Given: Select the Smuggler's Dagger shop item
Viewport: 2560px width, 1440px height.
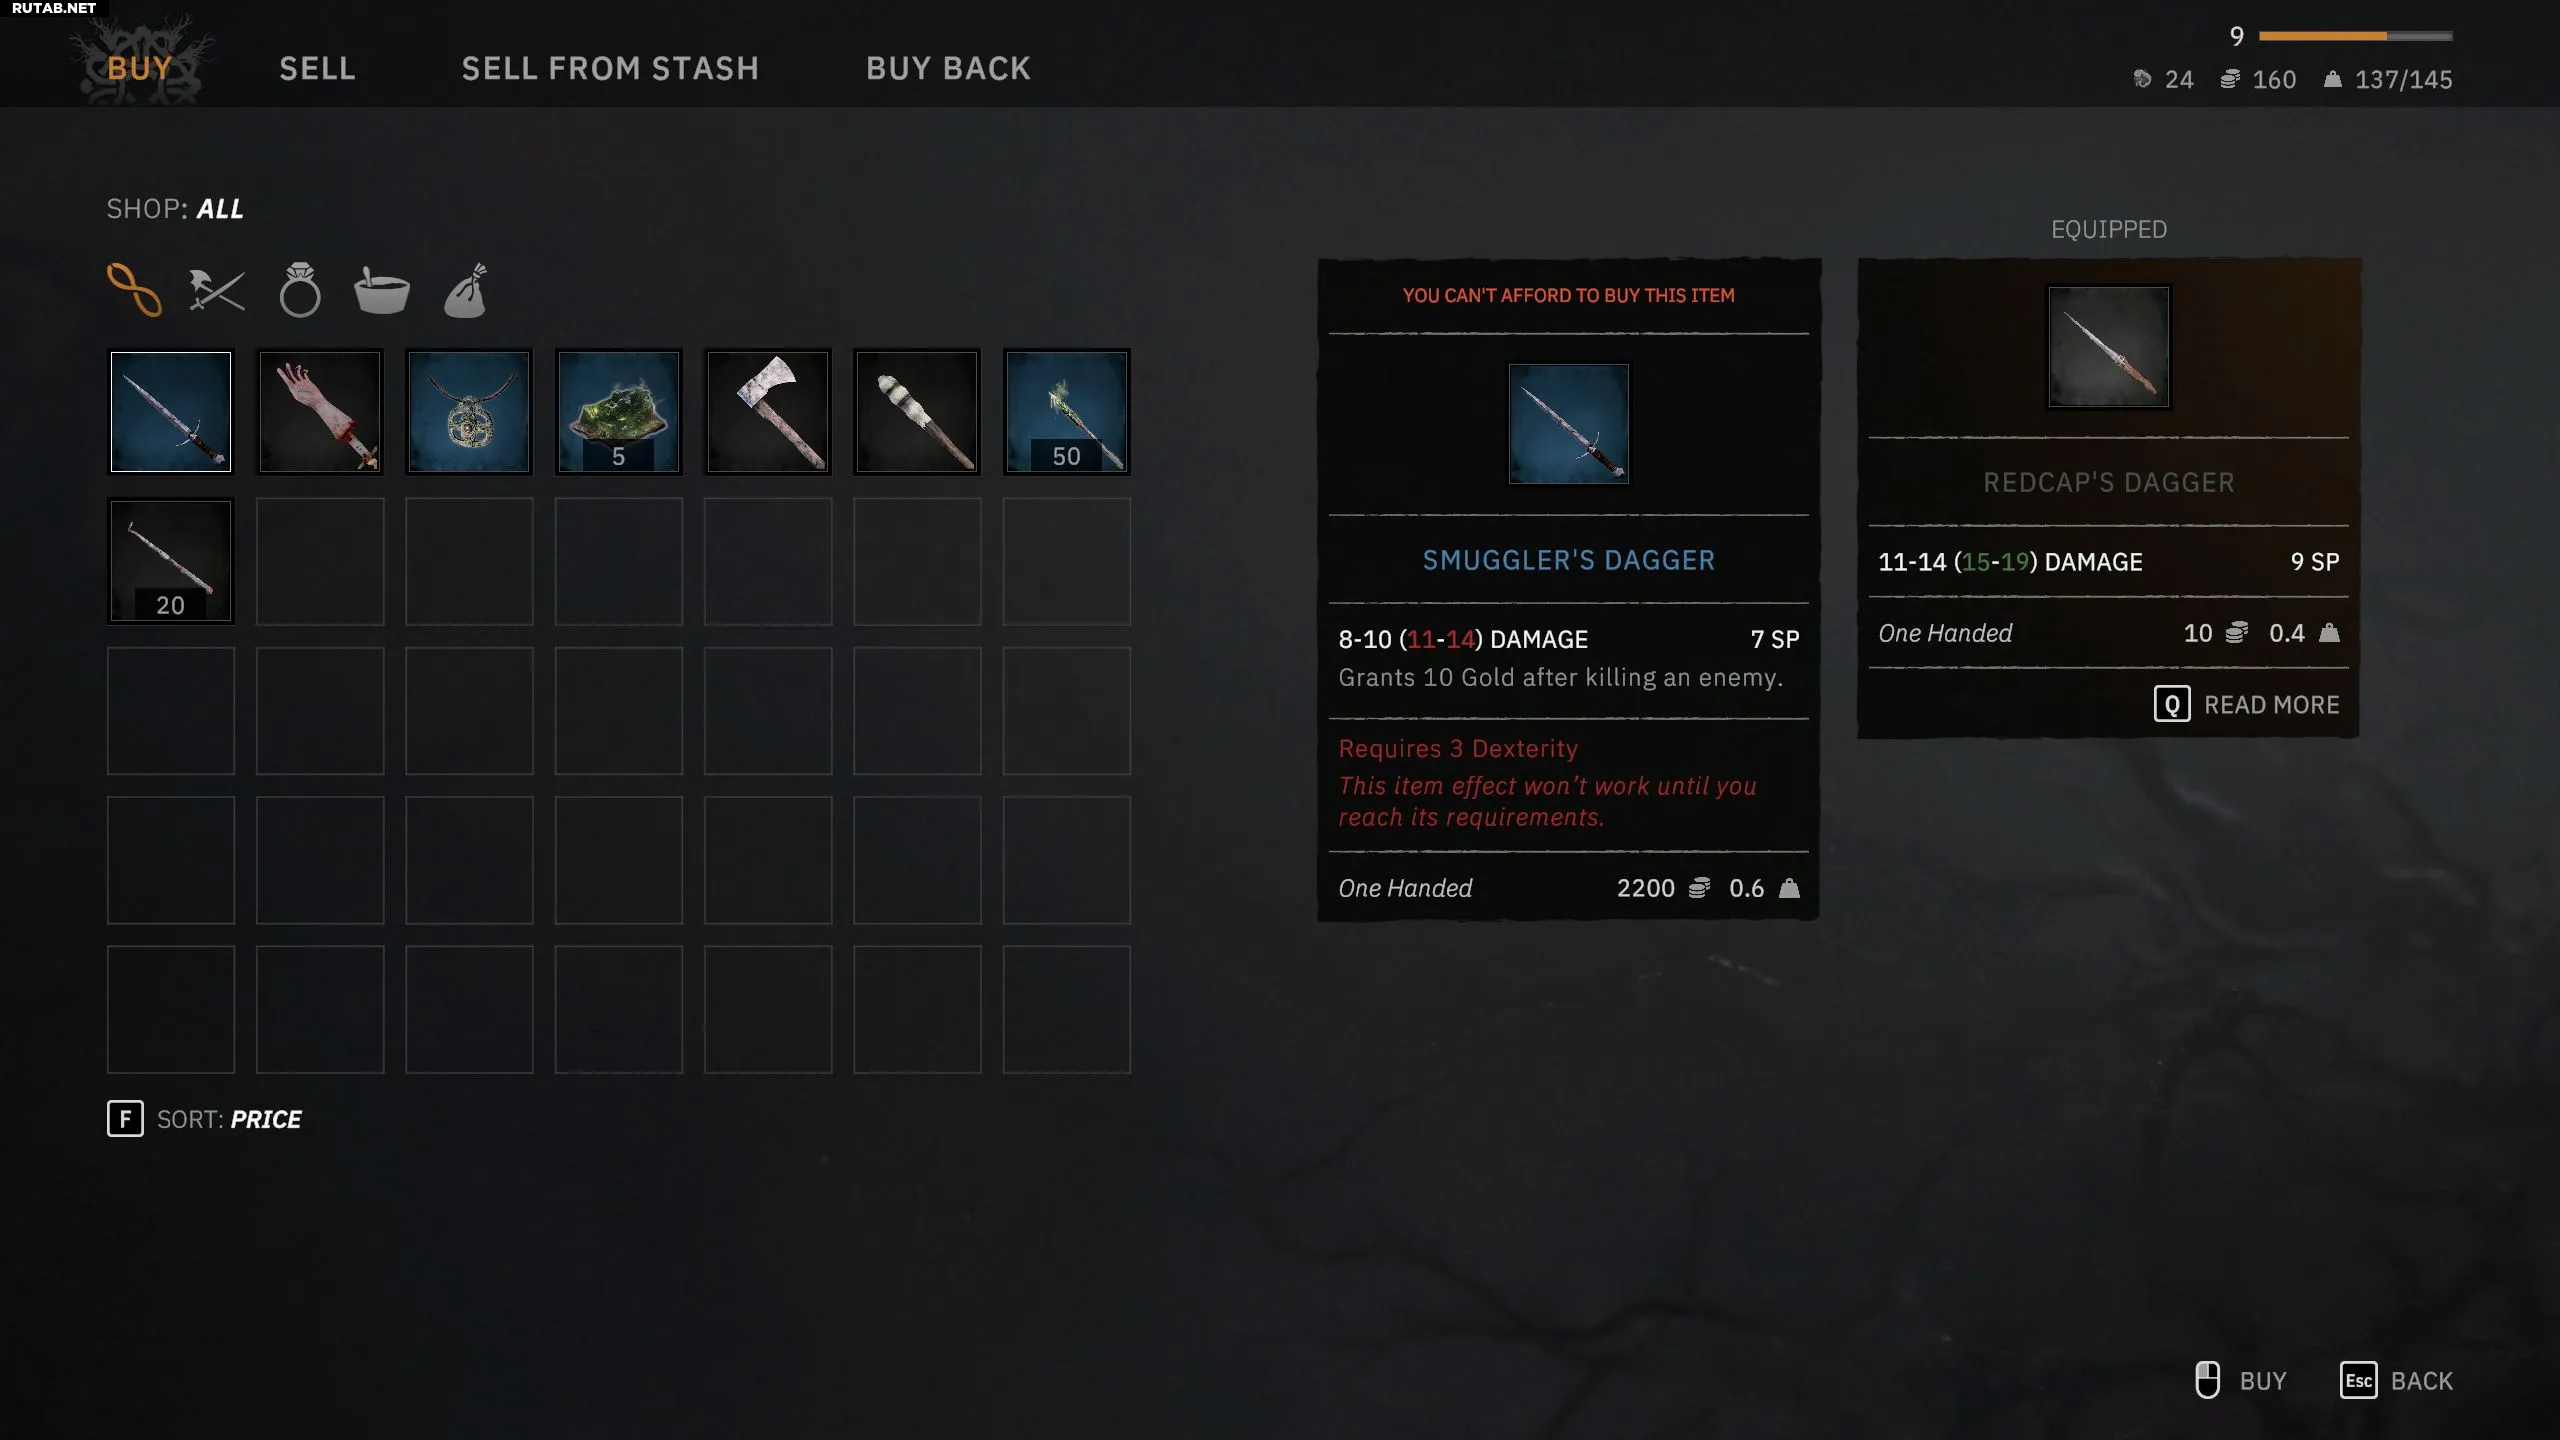Looking at the screenshot, I should (171, 412).
